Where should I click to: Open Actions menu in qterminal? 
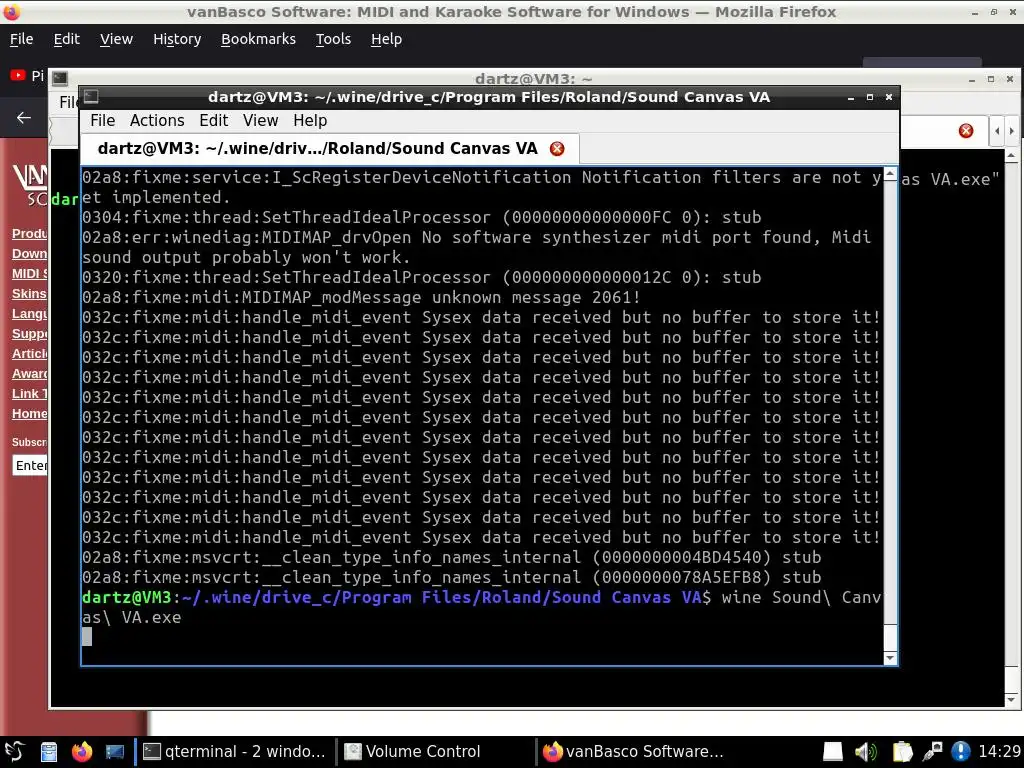click(x=157, y=121)
